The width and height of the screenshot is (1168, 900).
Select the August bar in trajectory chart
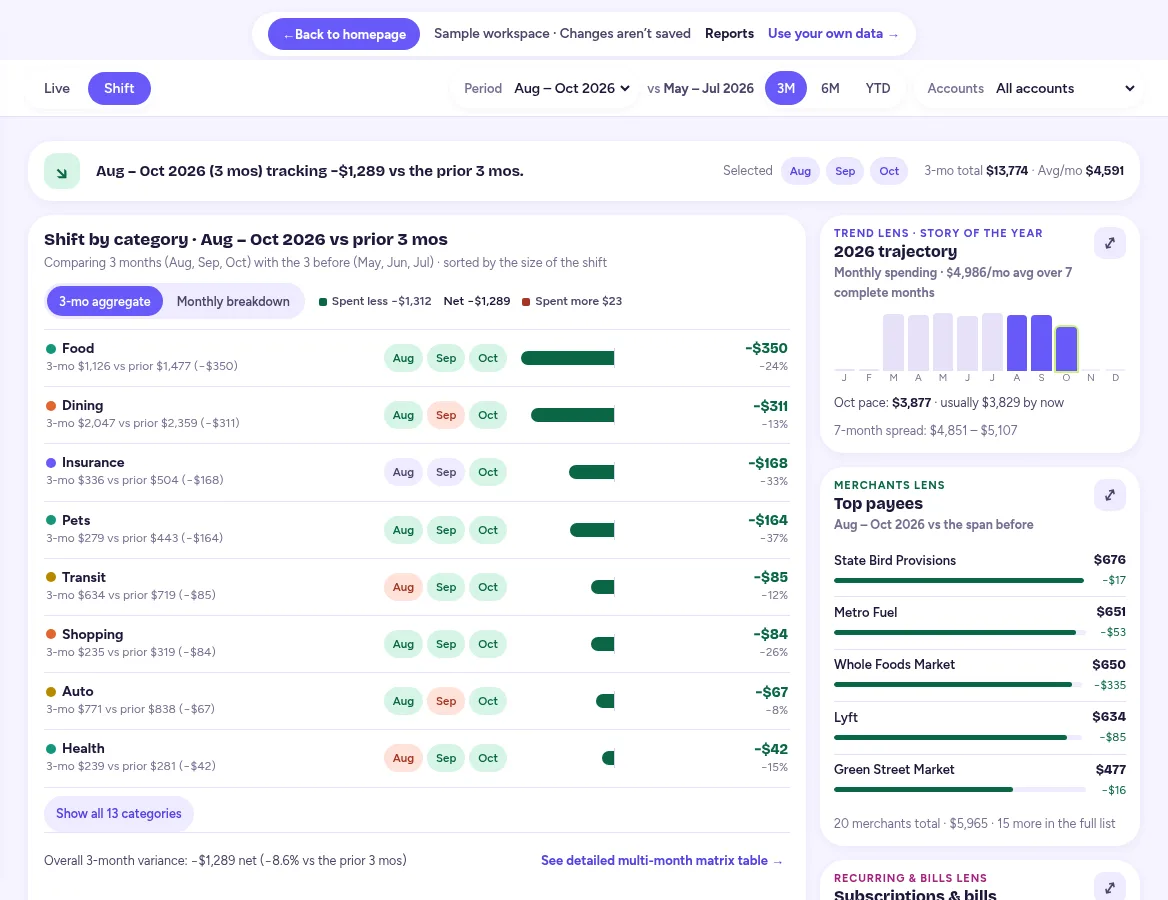coord(1017,343)
